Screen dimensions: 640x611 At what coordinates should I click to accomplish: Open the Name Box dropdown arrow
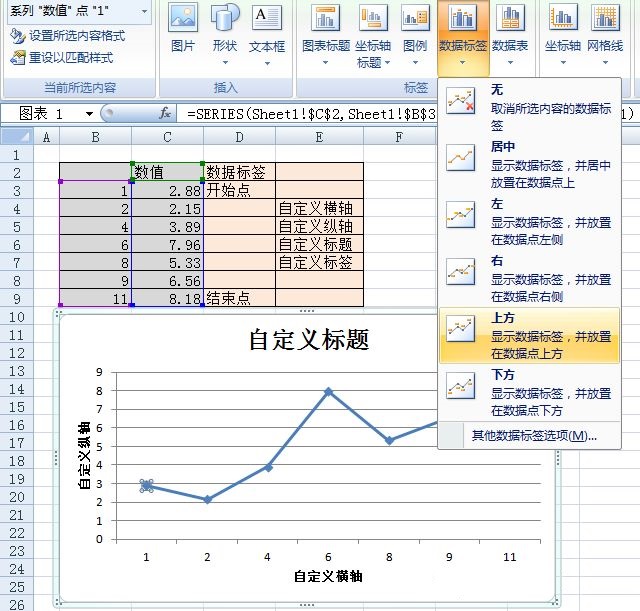[89, 114]
